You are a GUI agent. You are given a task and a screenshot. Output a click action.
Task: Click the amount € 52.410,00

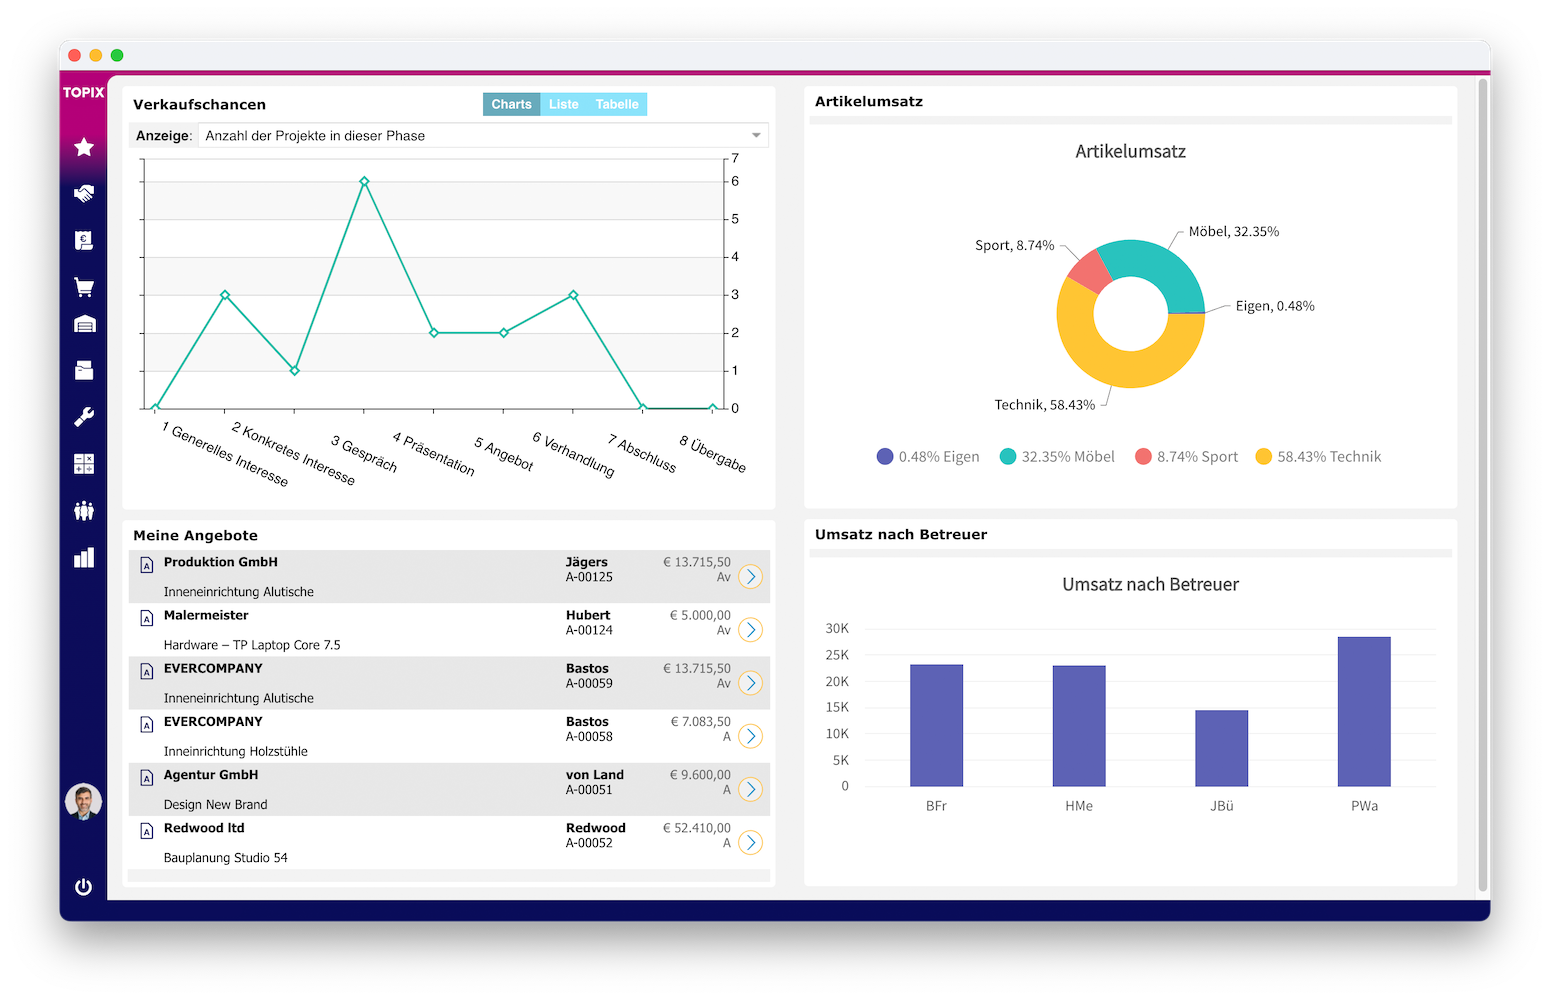pyautogui.click(x=697, y=828)
